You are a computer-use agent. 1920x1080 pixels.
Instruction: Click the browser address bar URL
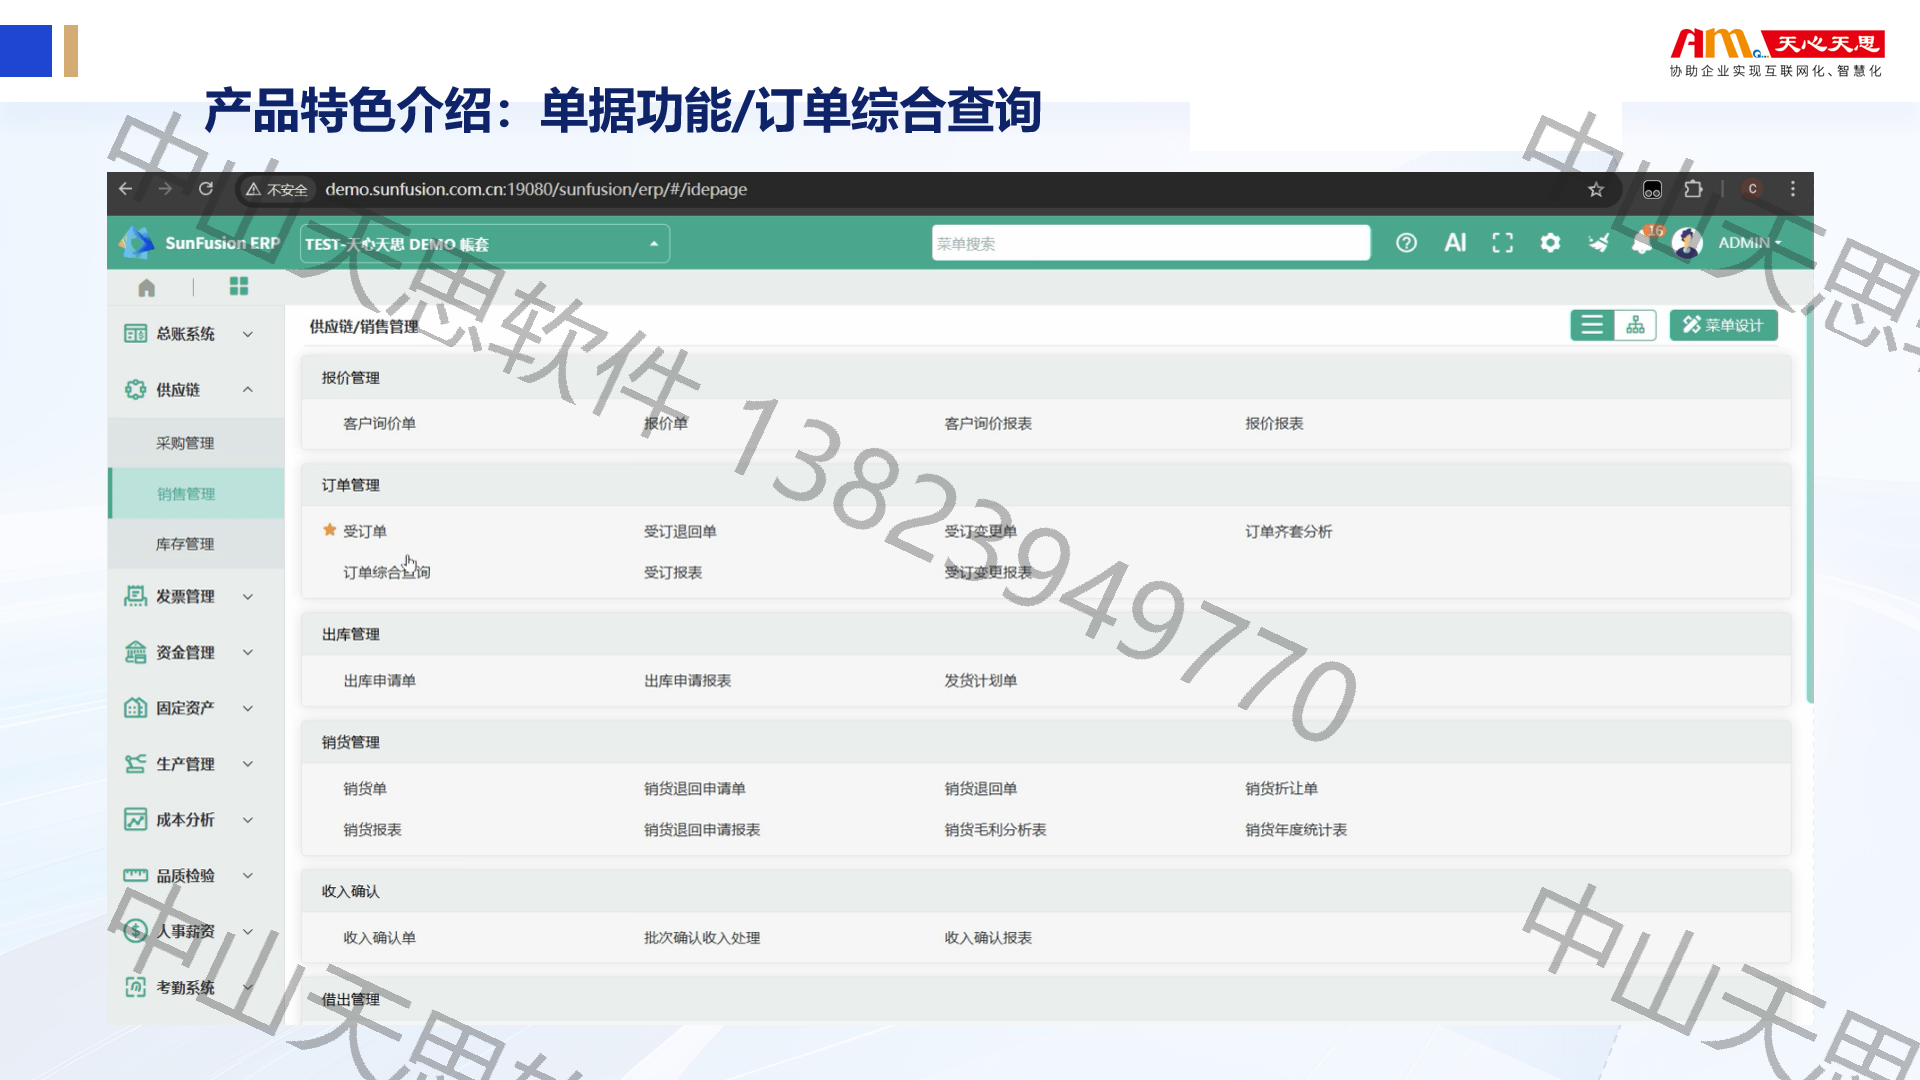[x=536, y=190]
